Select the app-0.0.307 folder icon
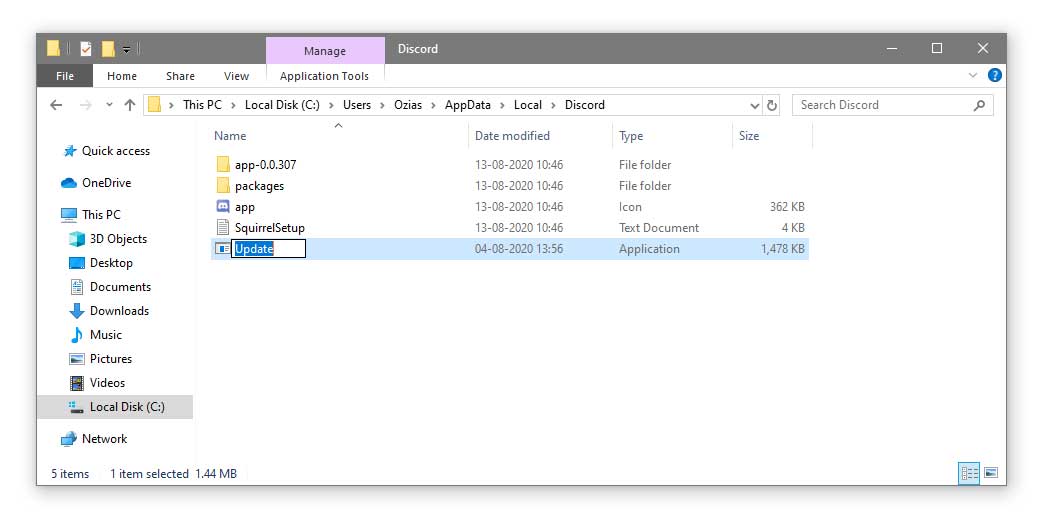This screenshot has height=513, width=1041. tap(223, 165)
